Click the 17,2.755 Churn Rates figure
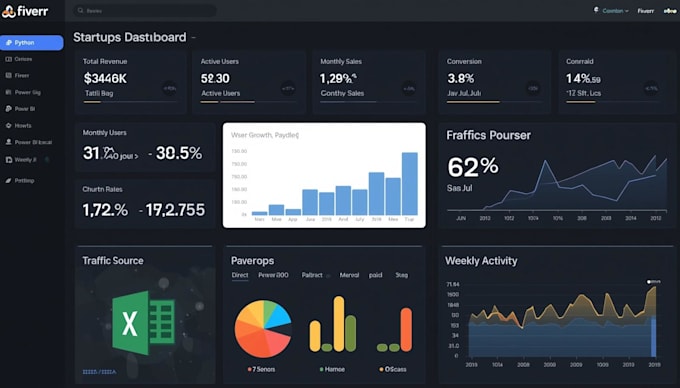 [x=175, y=210]
